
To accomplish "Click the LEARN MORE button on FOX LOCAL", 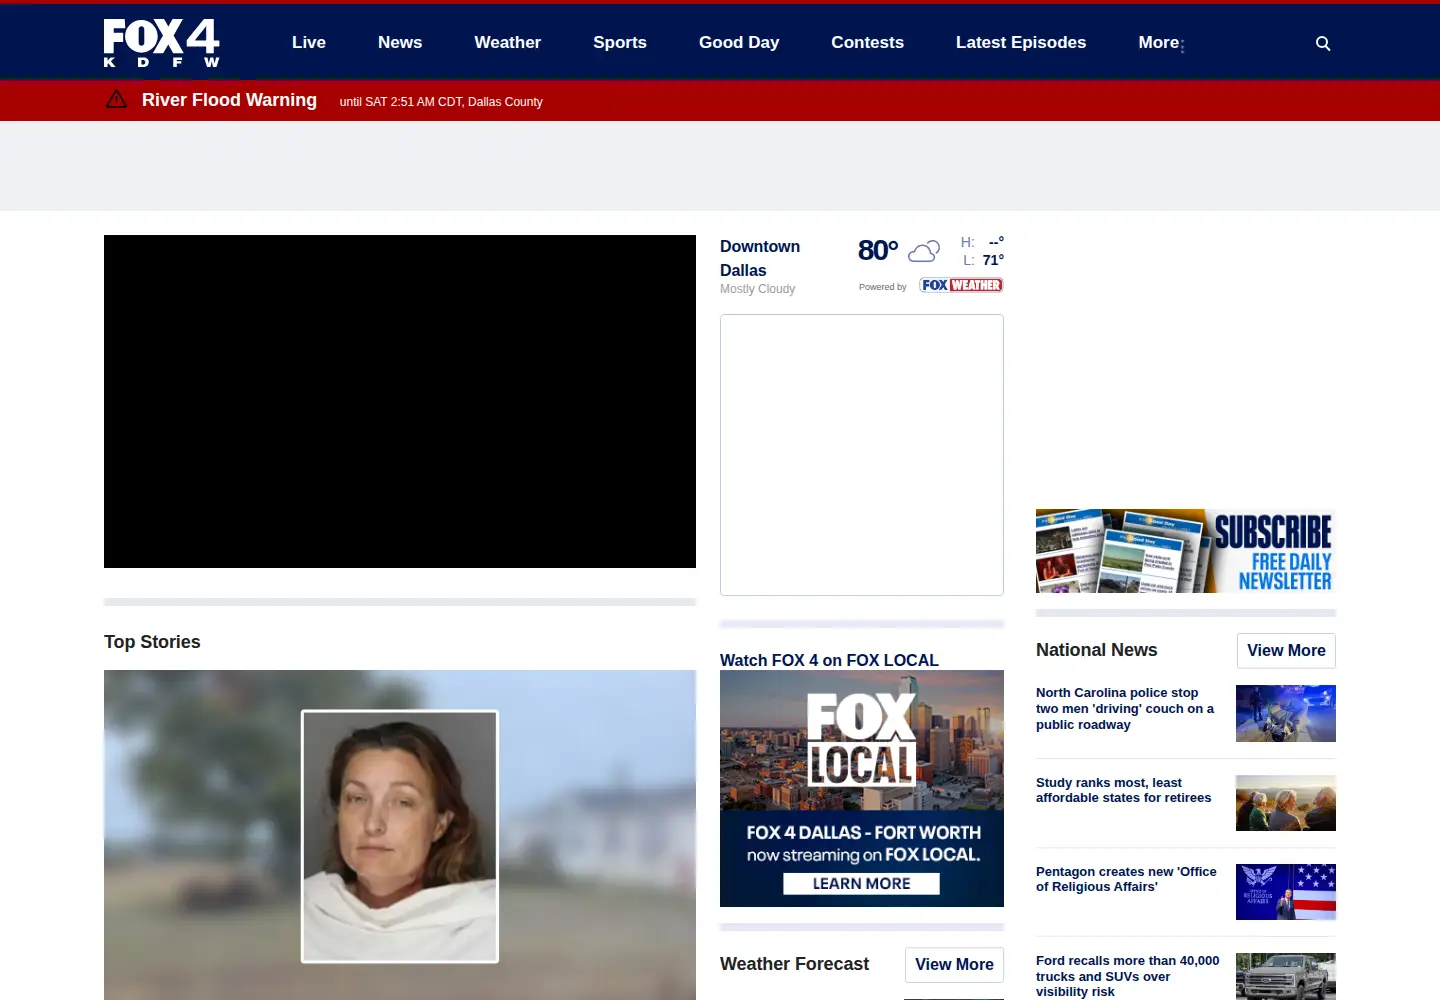I will coord(861,884).
